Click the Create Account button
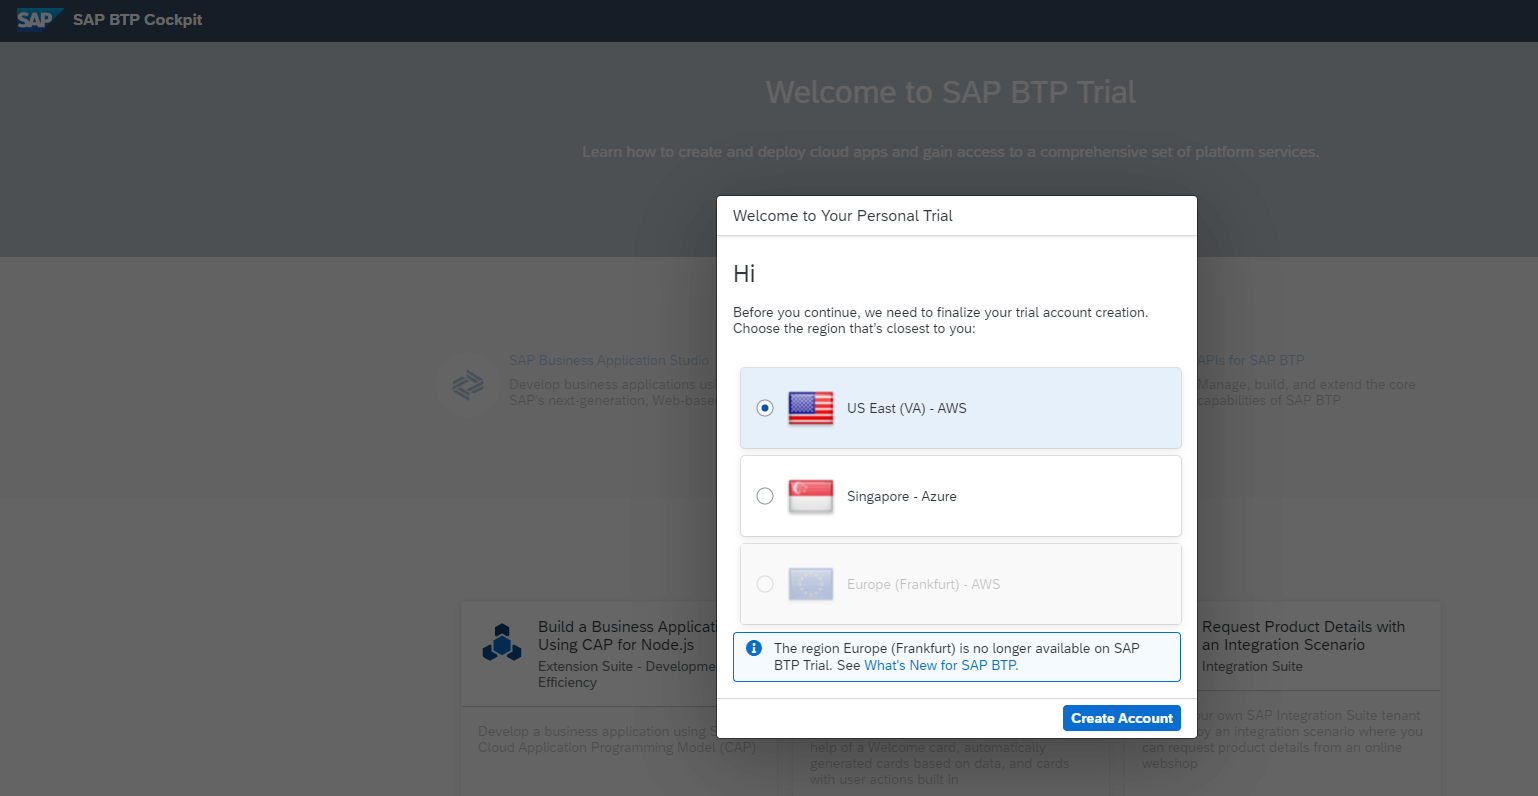 (x=1121, y=718)
